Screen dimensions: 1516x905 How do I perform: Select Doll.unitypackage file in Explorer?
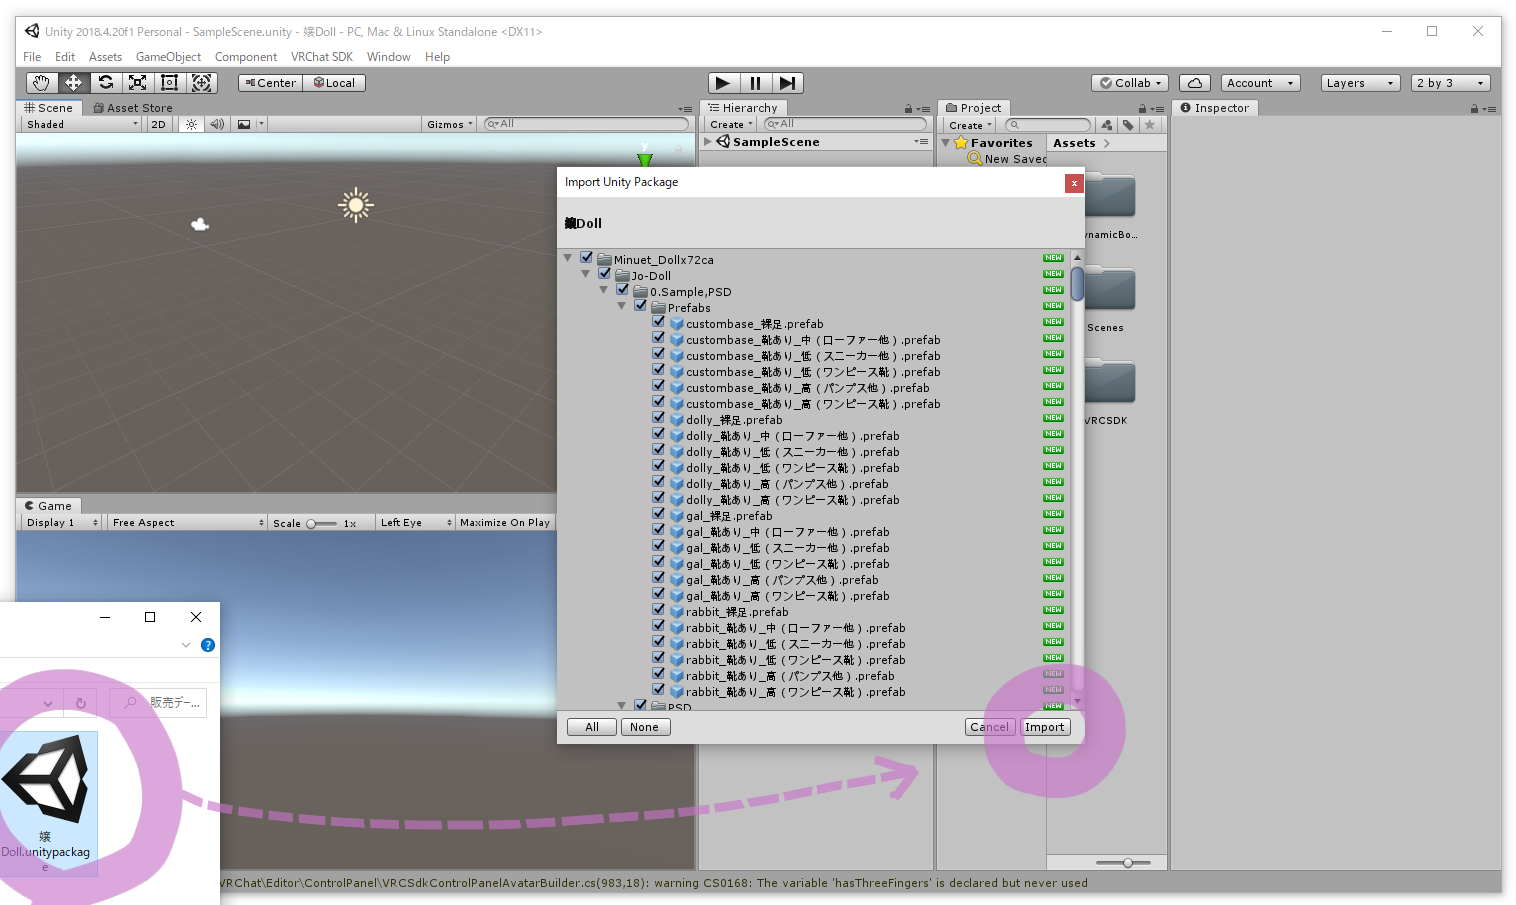[48, 803]
